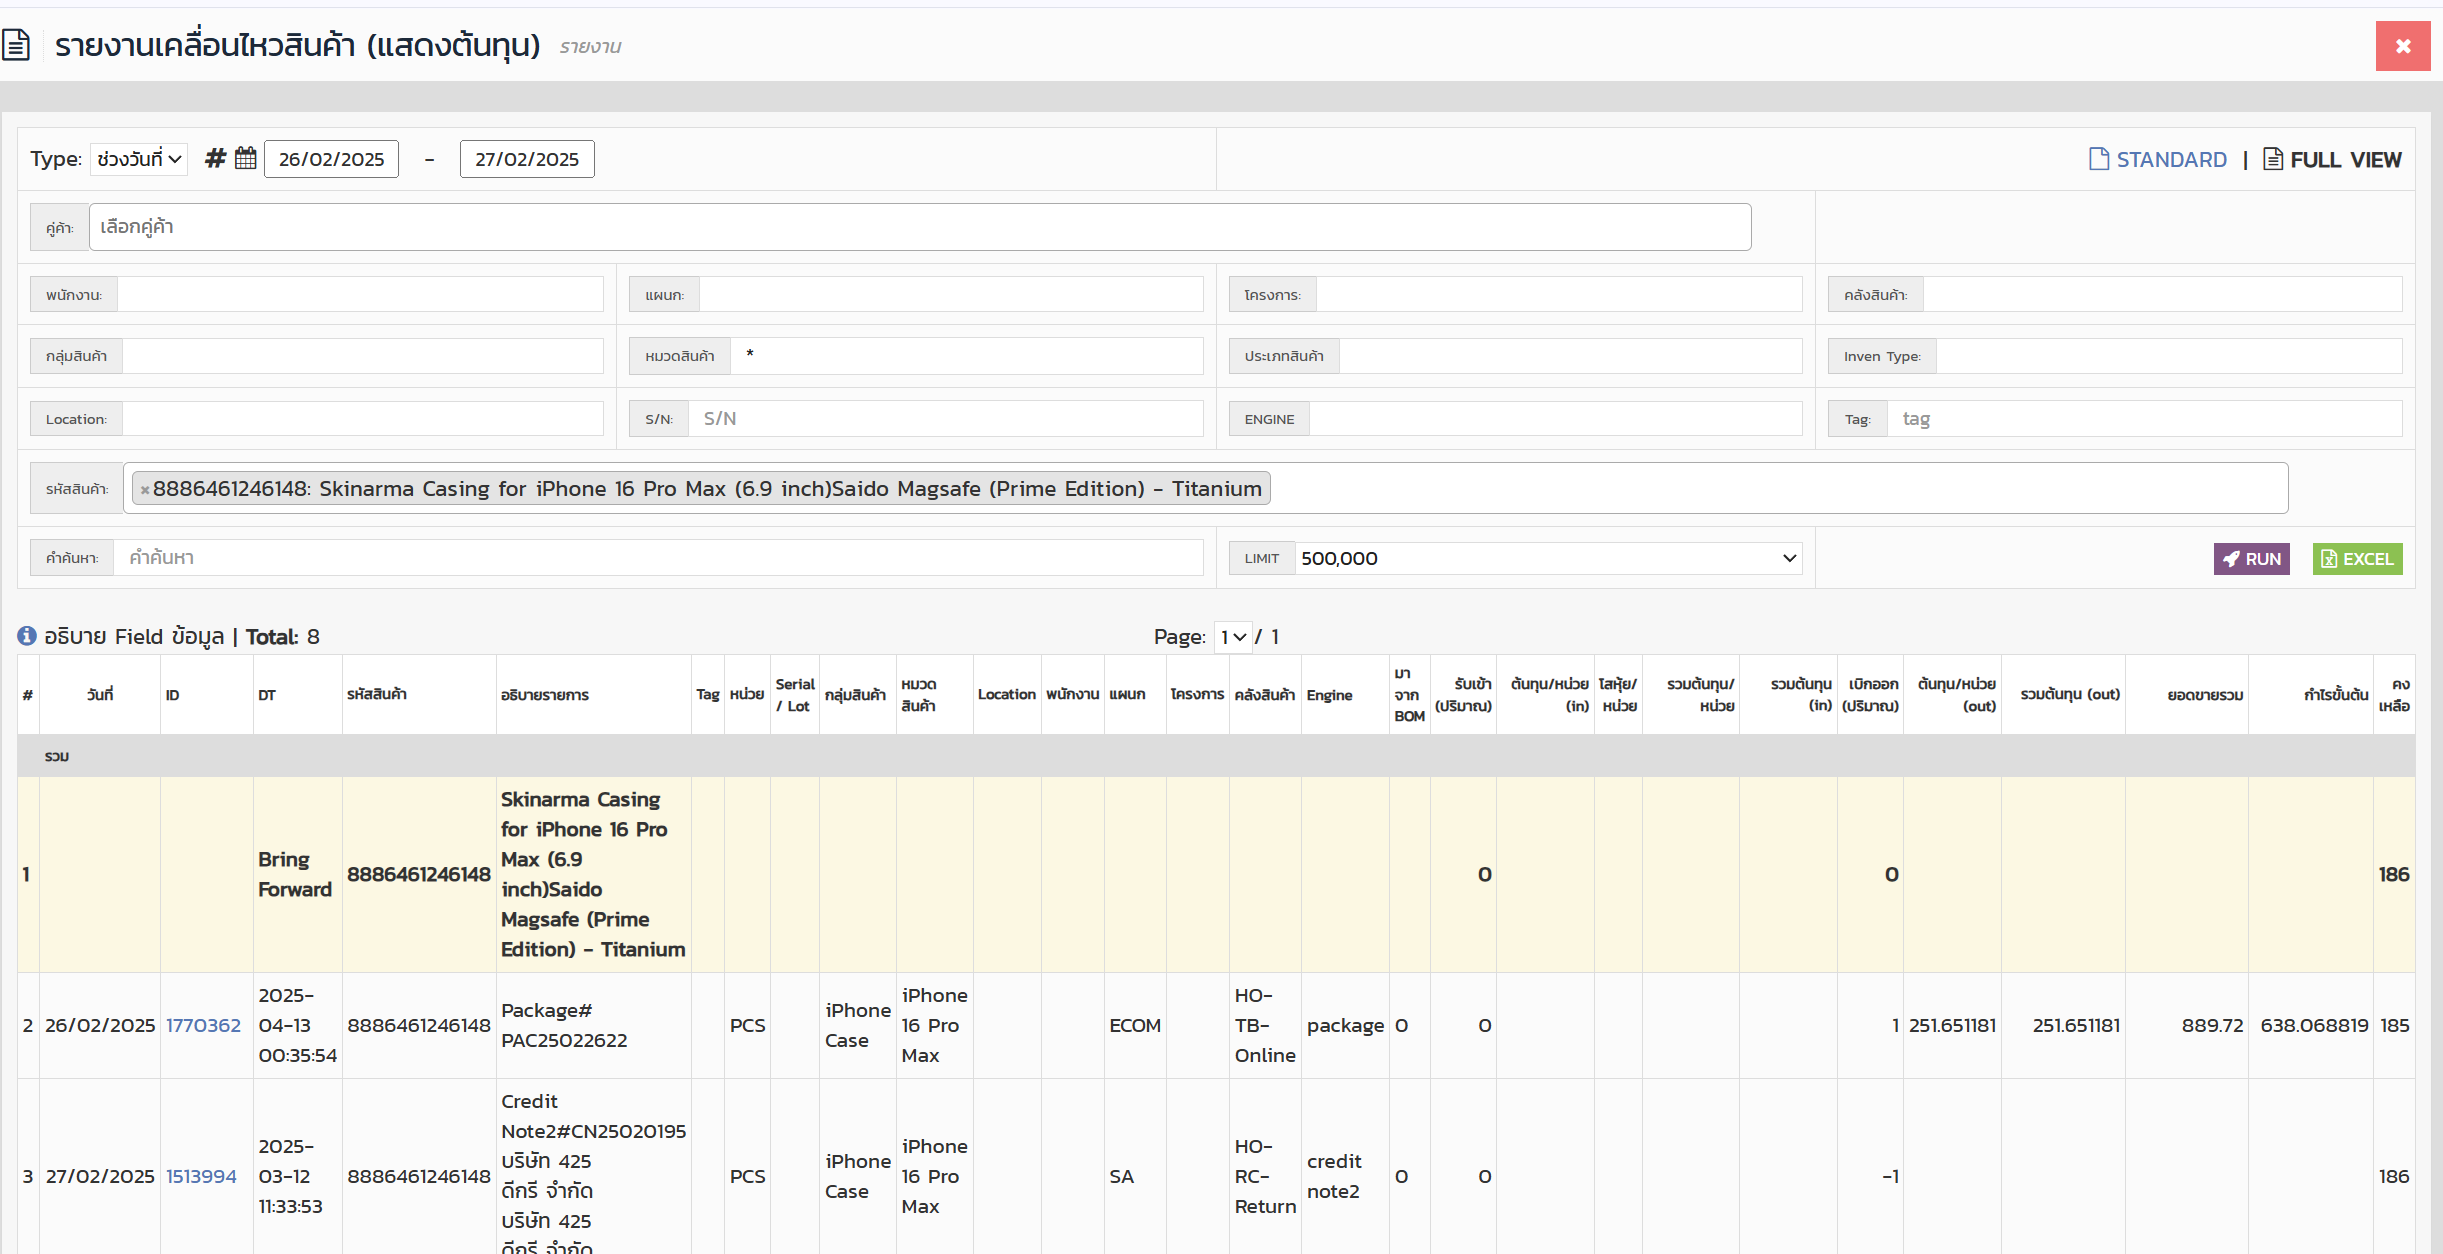This screenshot has width=2443, height=1254.
Task: Click the report document icon beside title
Action: (x=16, y=45)
